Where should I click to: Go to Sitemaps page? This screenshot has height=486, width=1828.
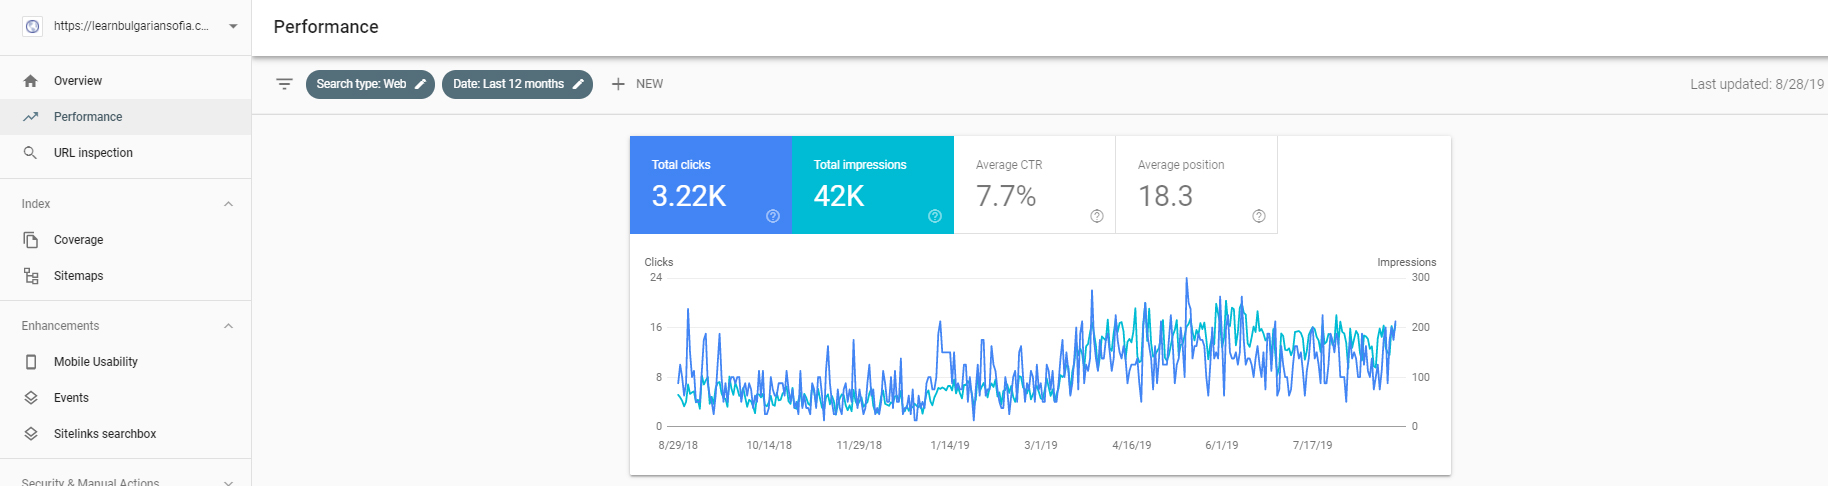[78, 276]
